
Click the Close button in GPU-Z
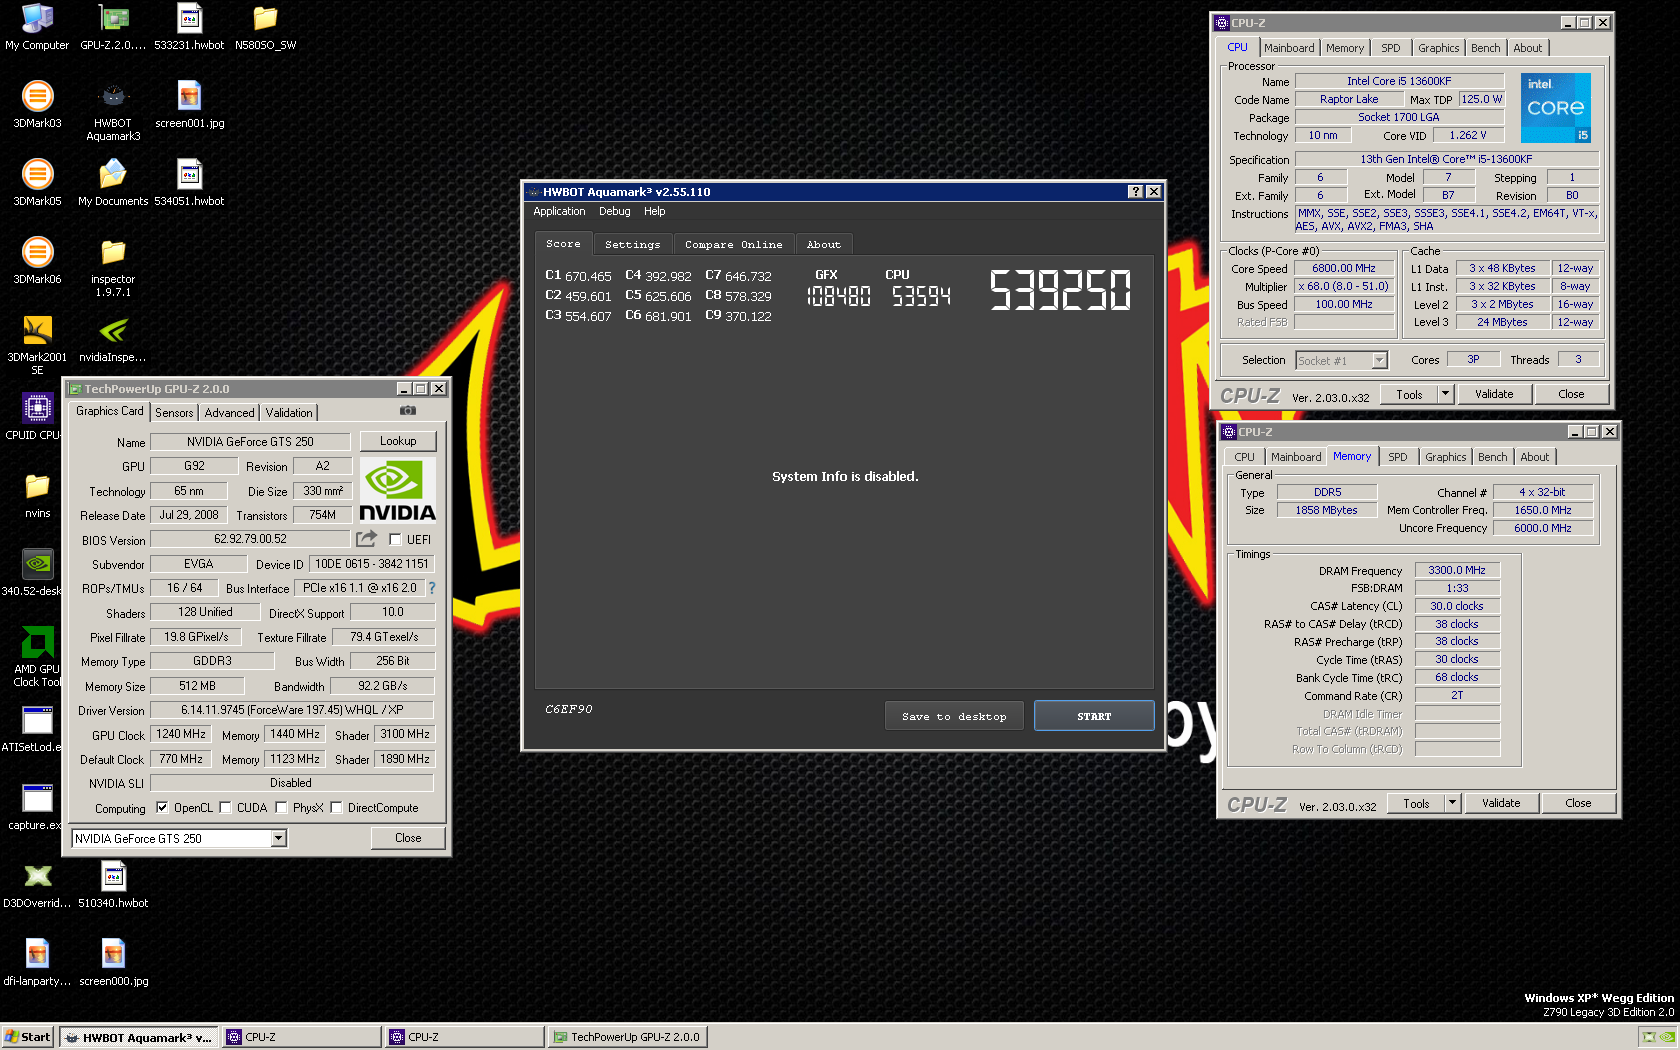coord(408,838)
